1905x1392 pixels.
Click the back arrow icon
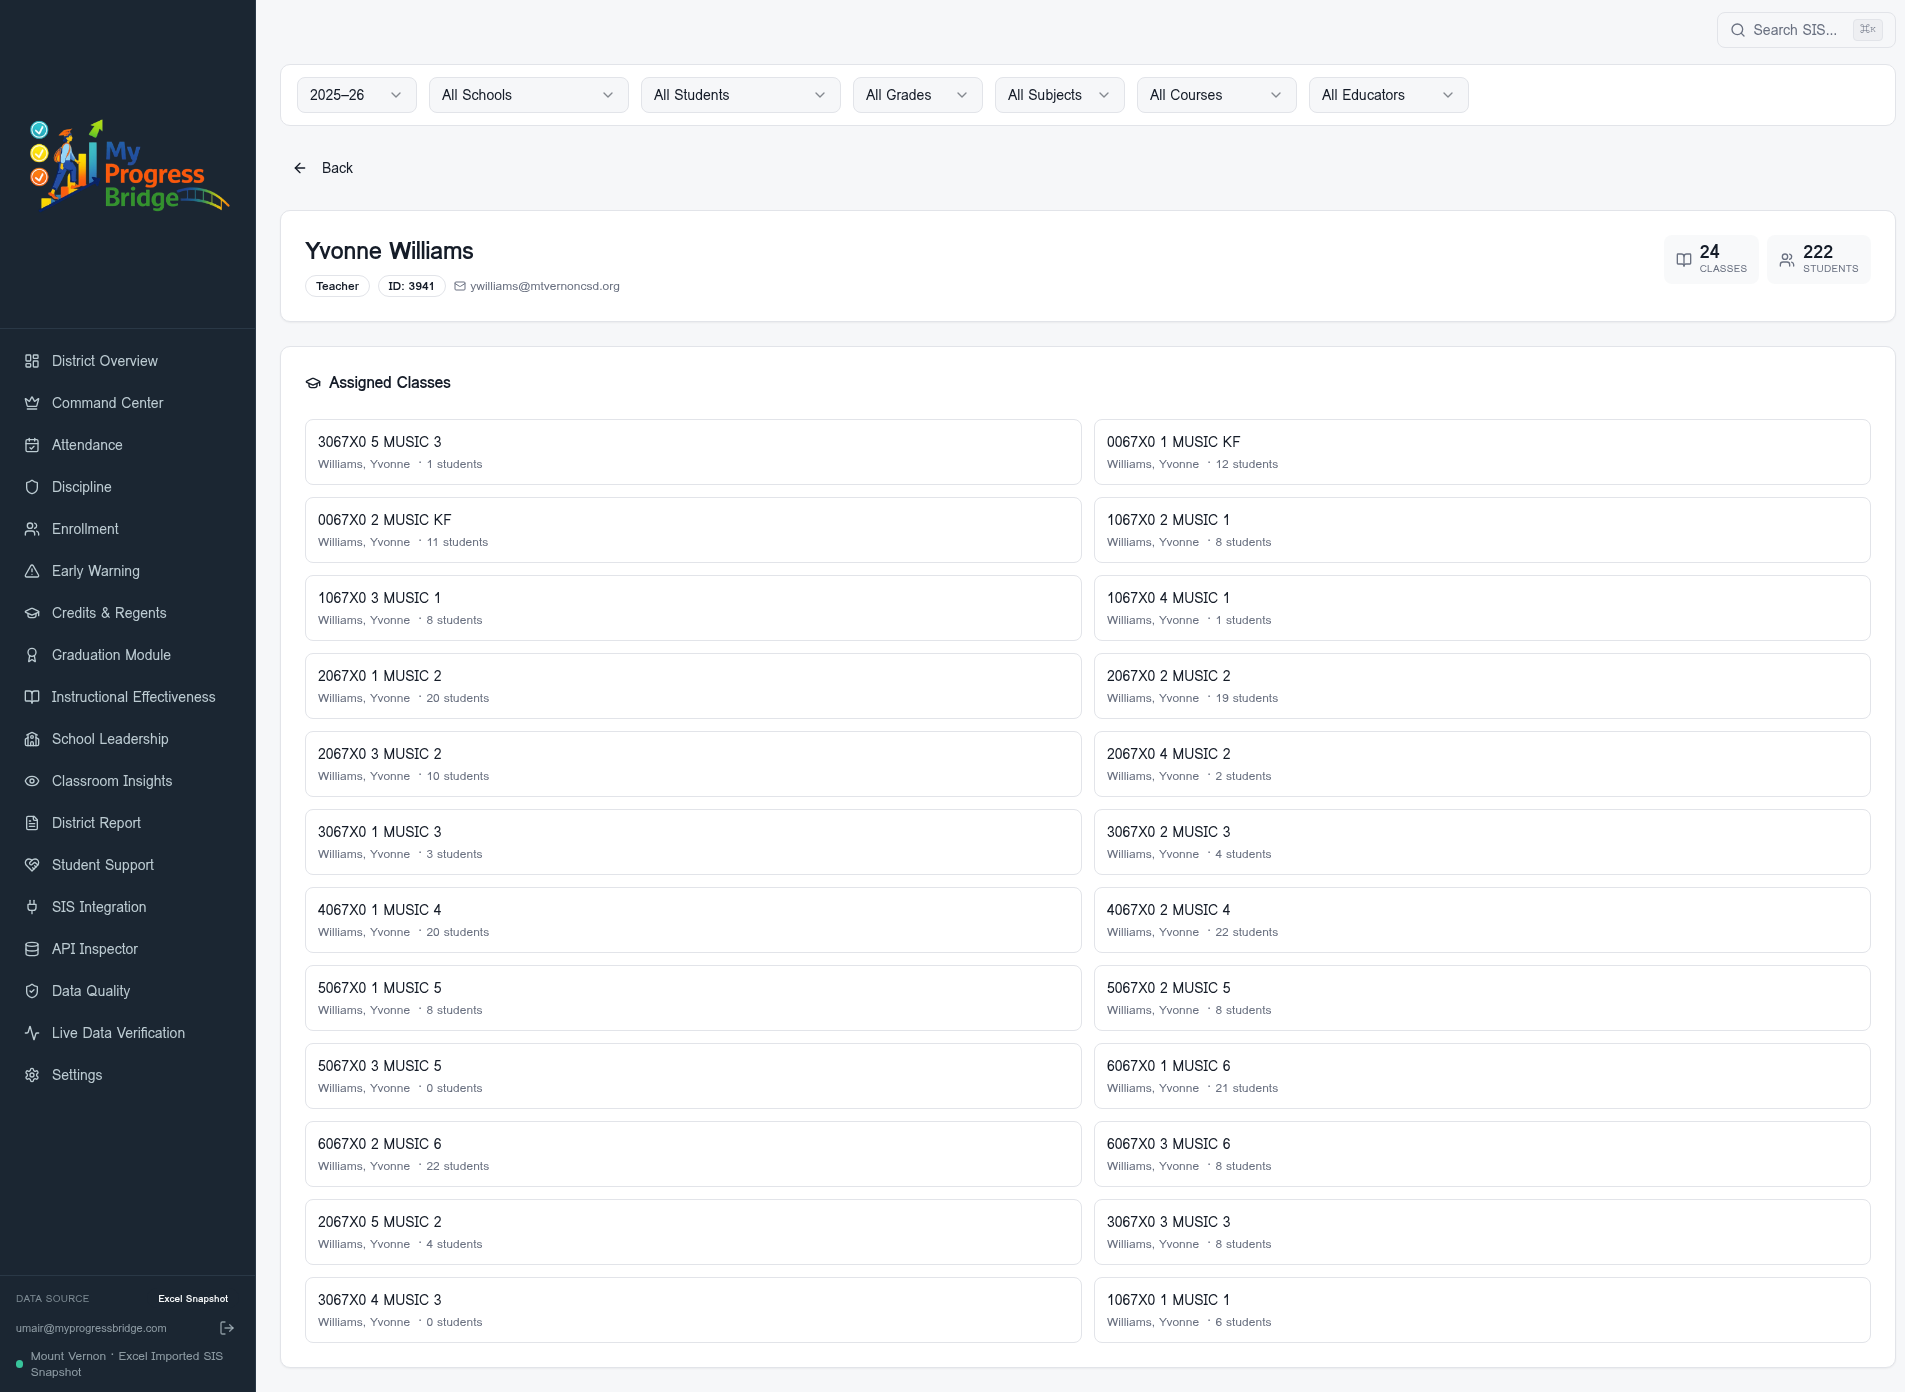pyautogui.click(x=300, y=168)
